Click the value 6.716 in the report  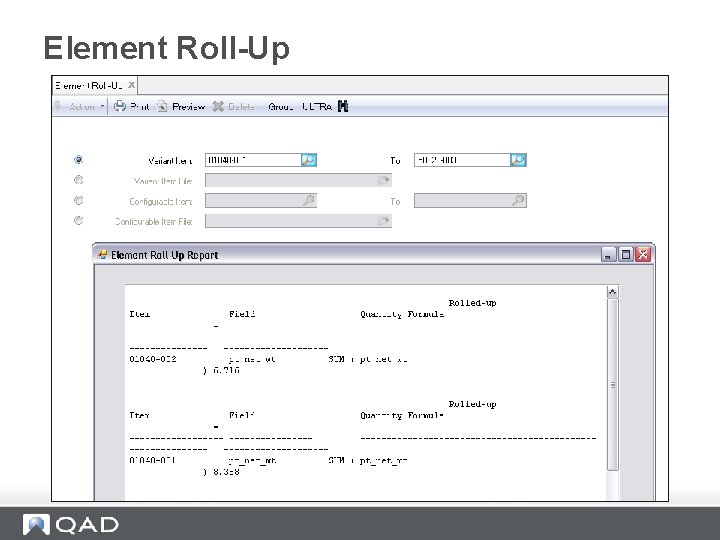[x=226, y=370]
